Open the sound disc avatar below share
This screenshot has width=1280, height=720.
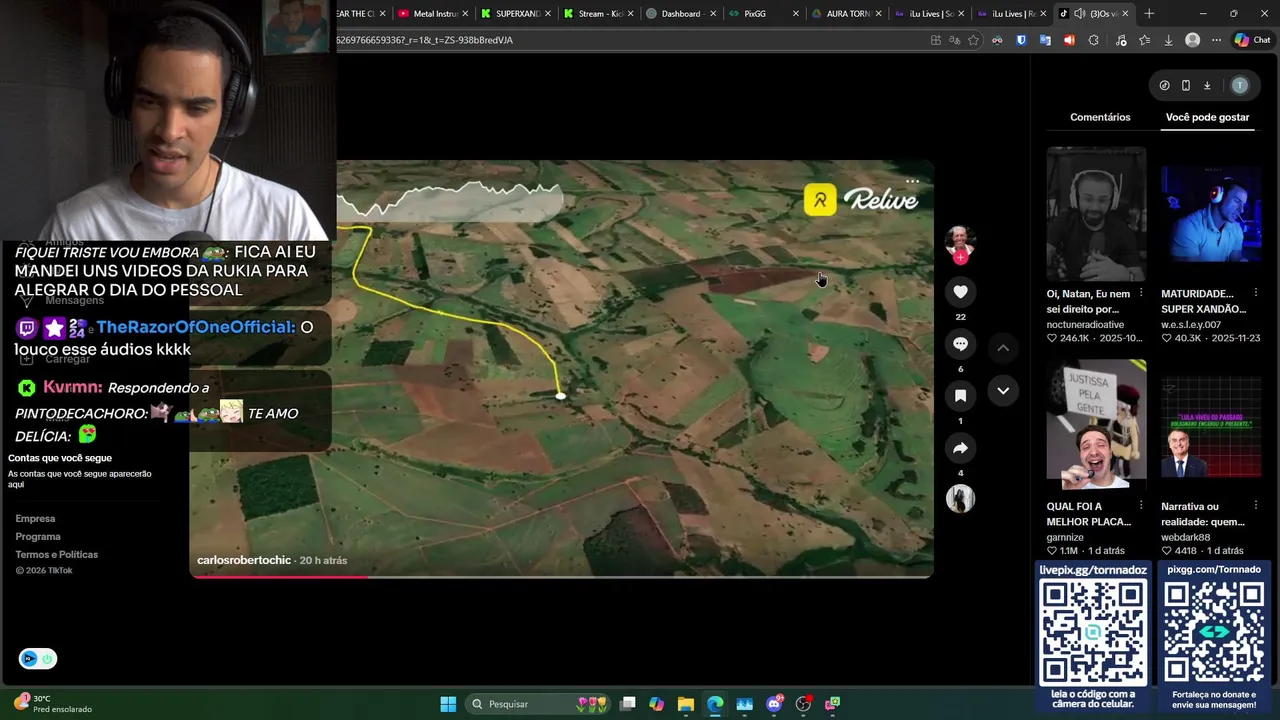point(960,498)
